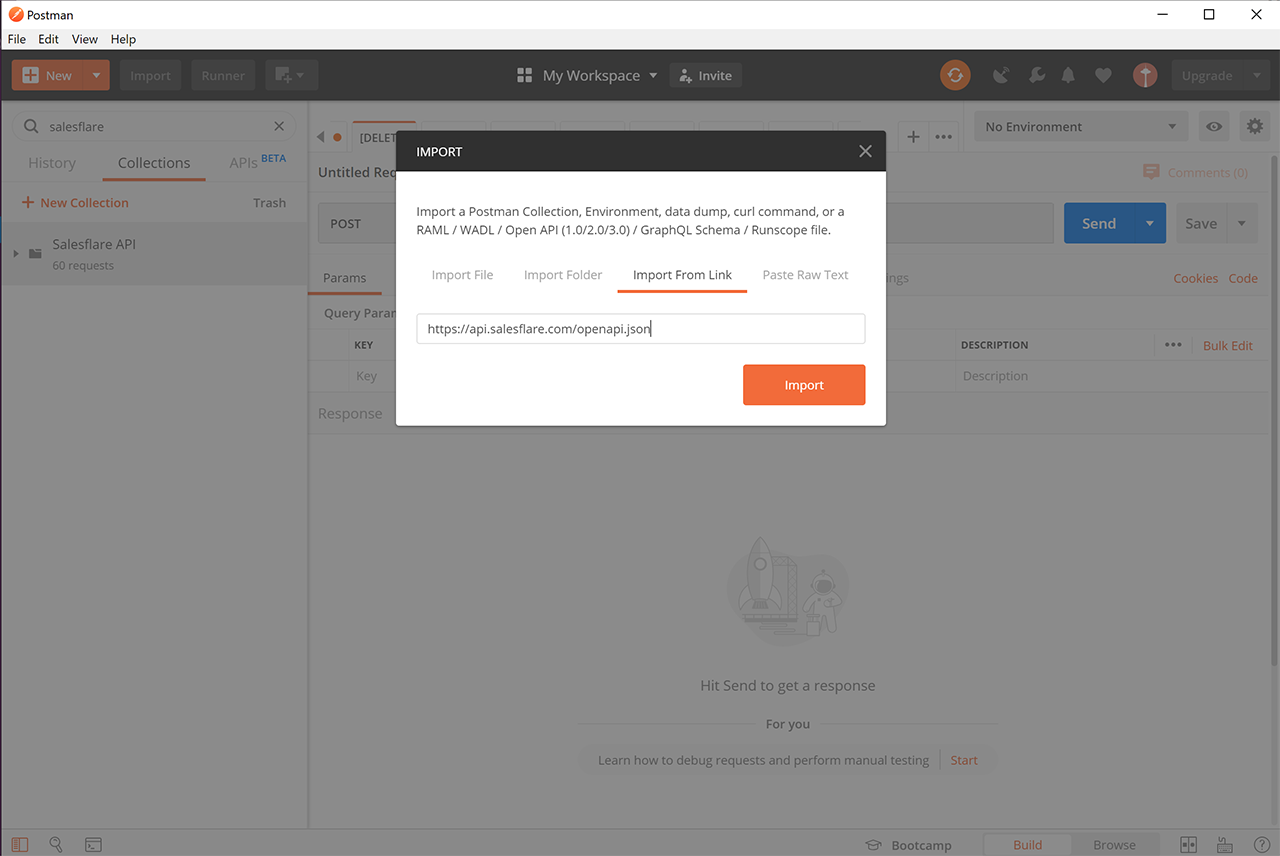Open the File menu
The image size is (1280, 856).
pyautogui.click(x=17, y=39)
